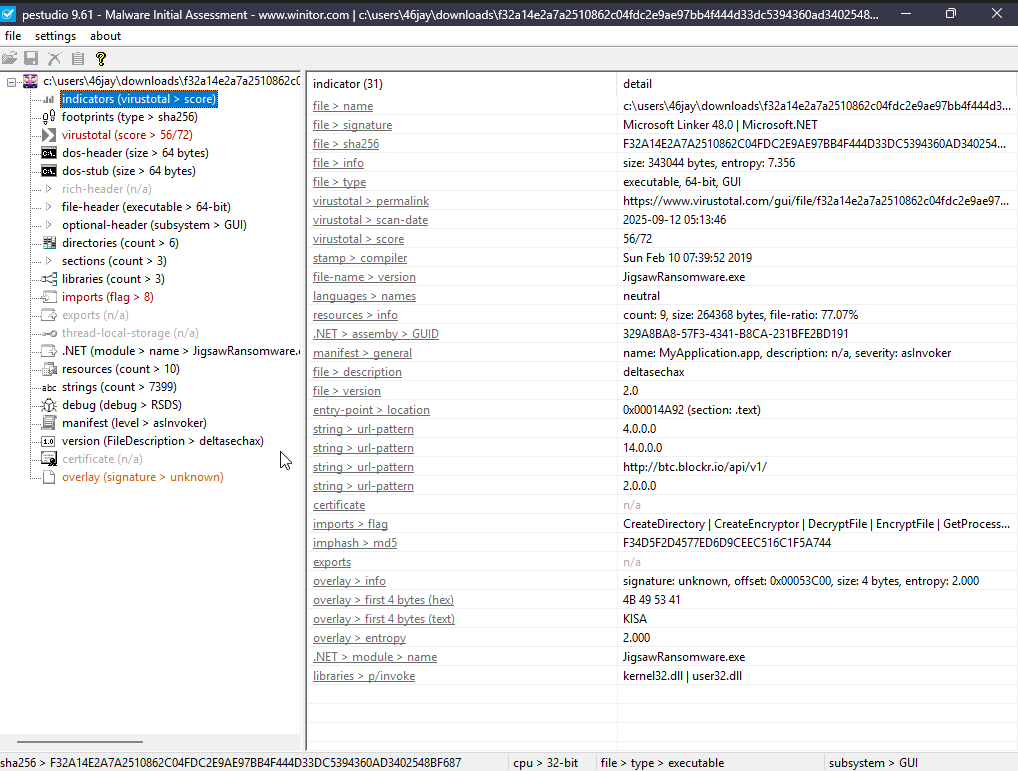Click the deltasechax description cell
This screenshot has width=1018, height=771.
click(654, 373)
